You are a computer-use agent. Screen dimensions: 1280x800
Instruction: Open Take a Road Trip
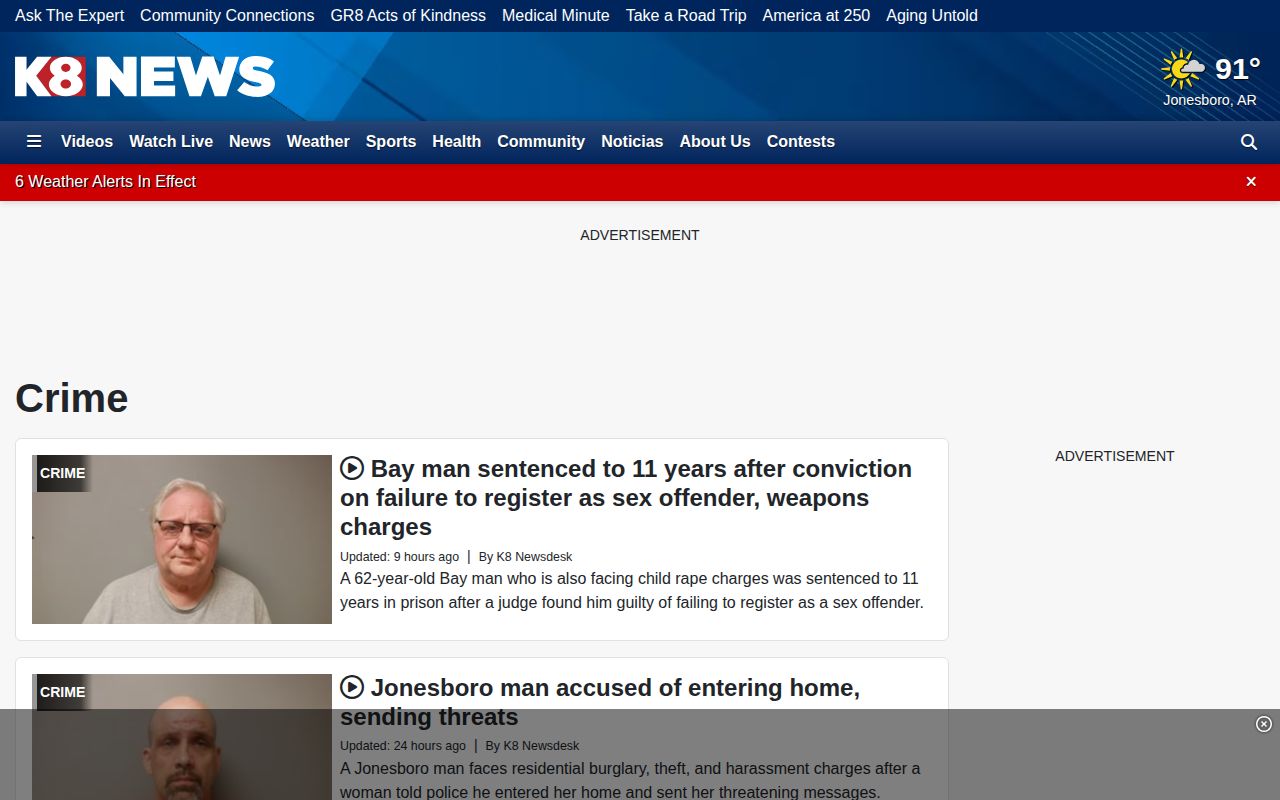tap(686, 15)
